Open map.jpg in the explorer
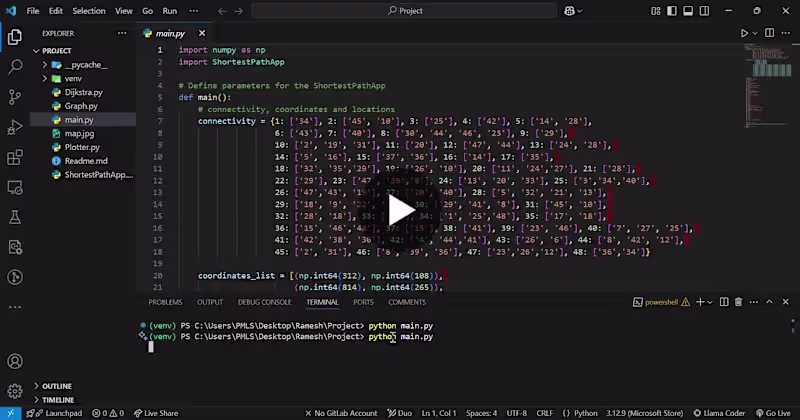 pyautogui.click(x=79, y=134)
